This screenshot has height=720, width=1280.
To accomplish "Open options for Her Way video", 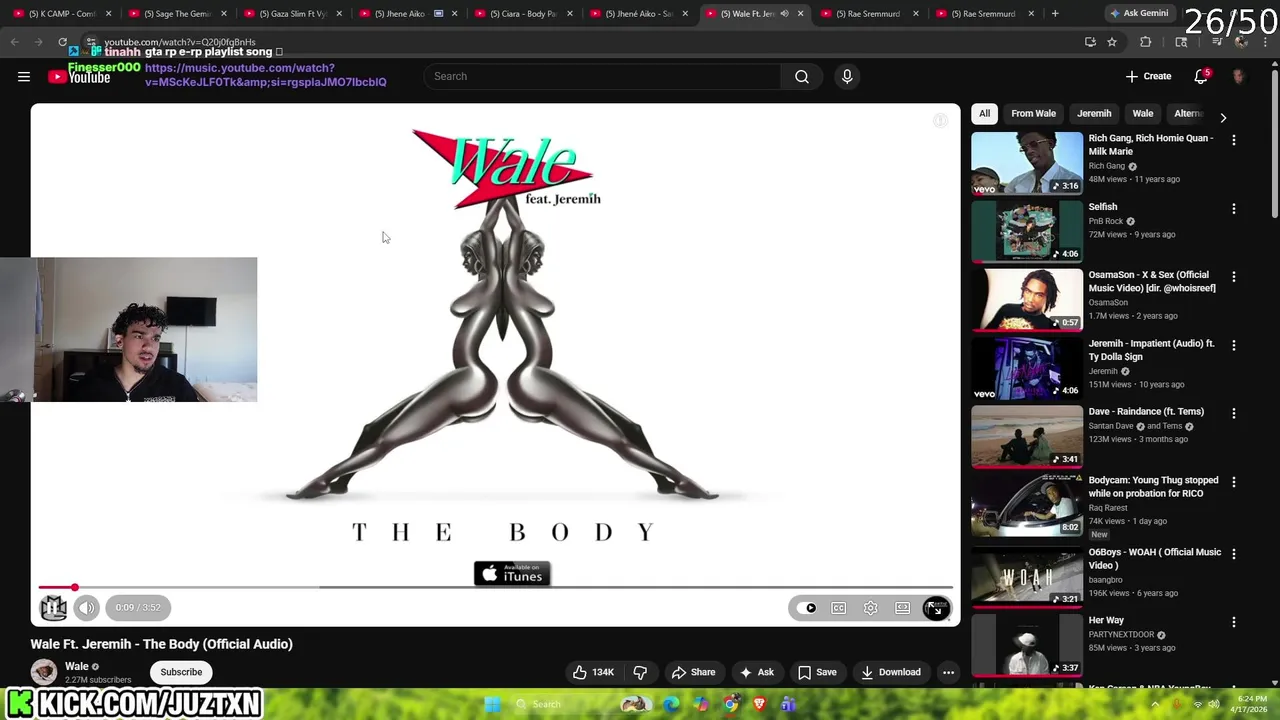I will tap(1233, 622).
